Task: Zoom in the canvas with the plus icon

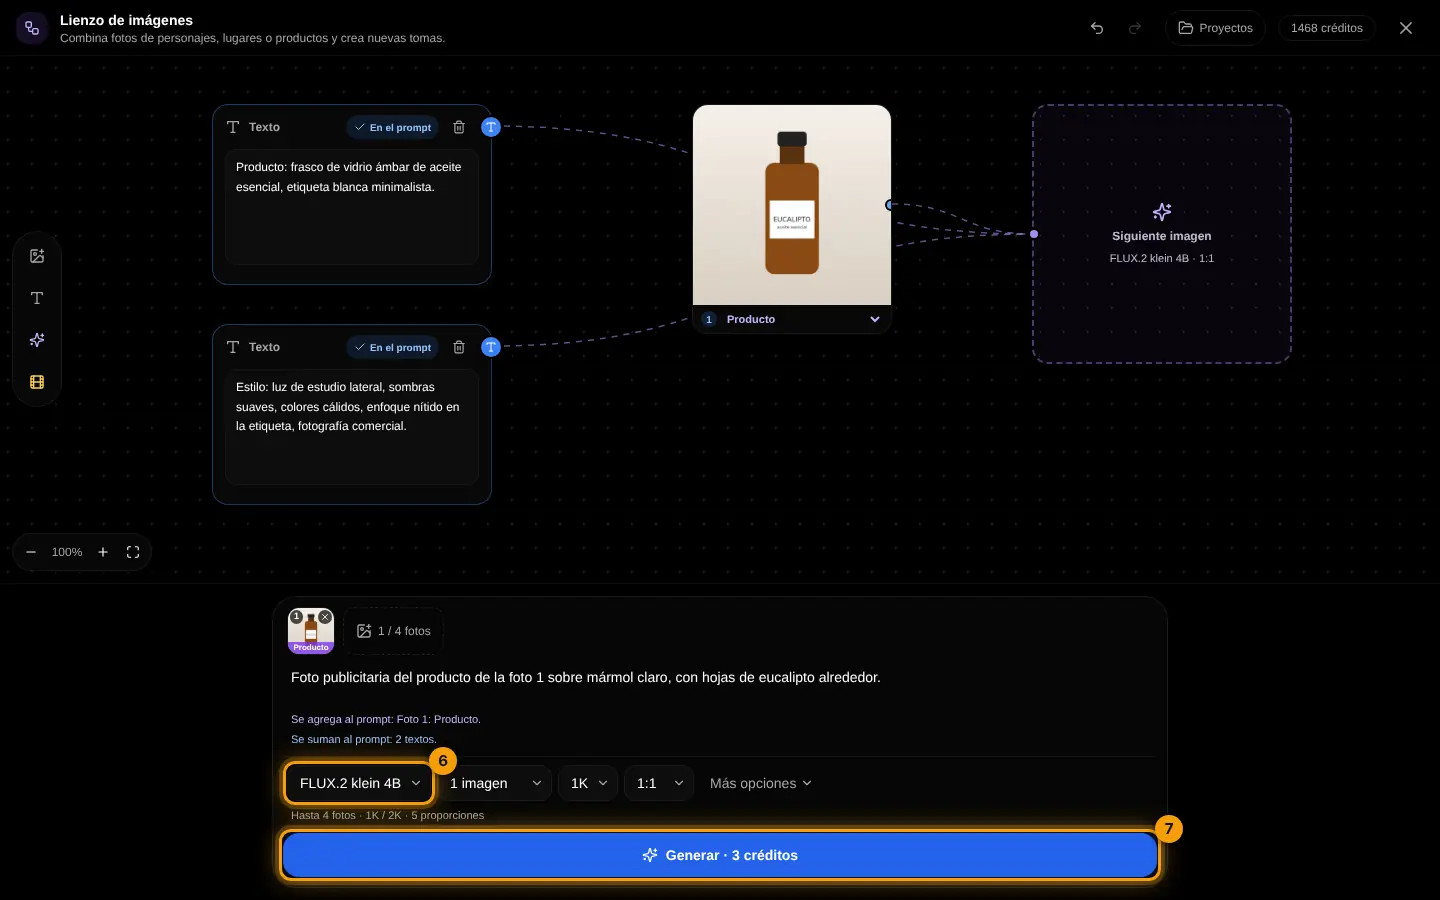Action: click(103, 552)
